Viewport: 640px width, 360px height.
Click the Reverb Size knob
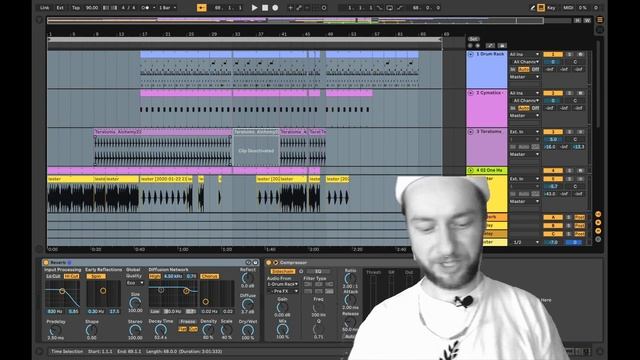coord(135,302)
